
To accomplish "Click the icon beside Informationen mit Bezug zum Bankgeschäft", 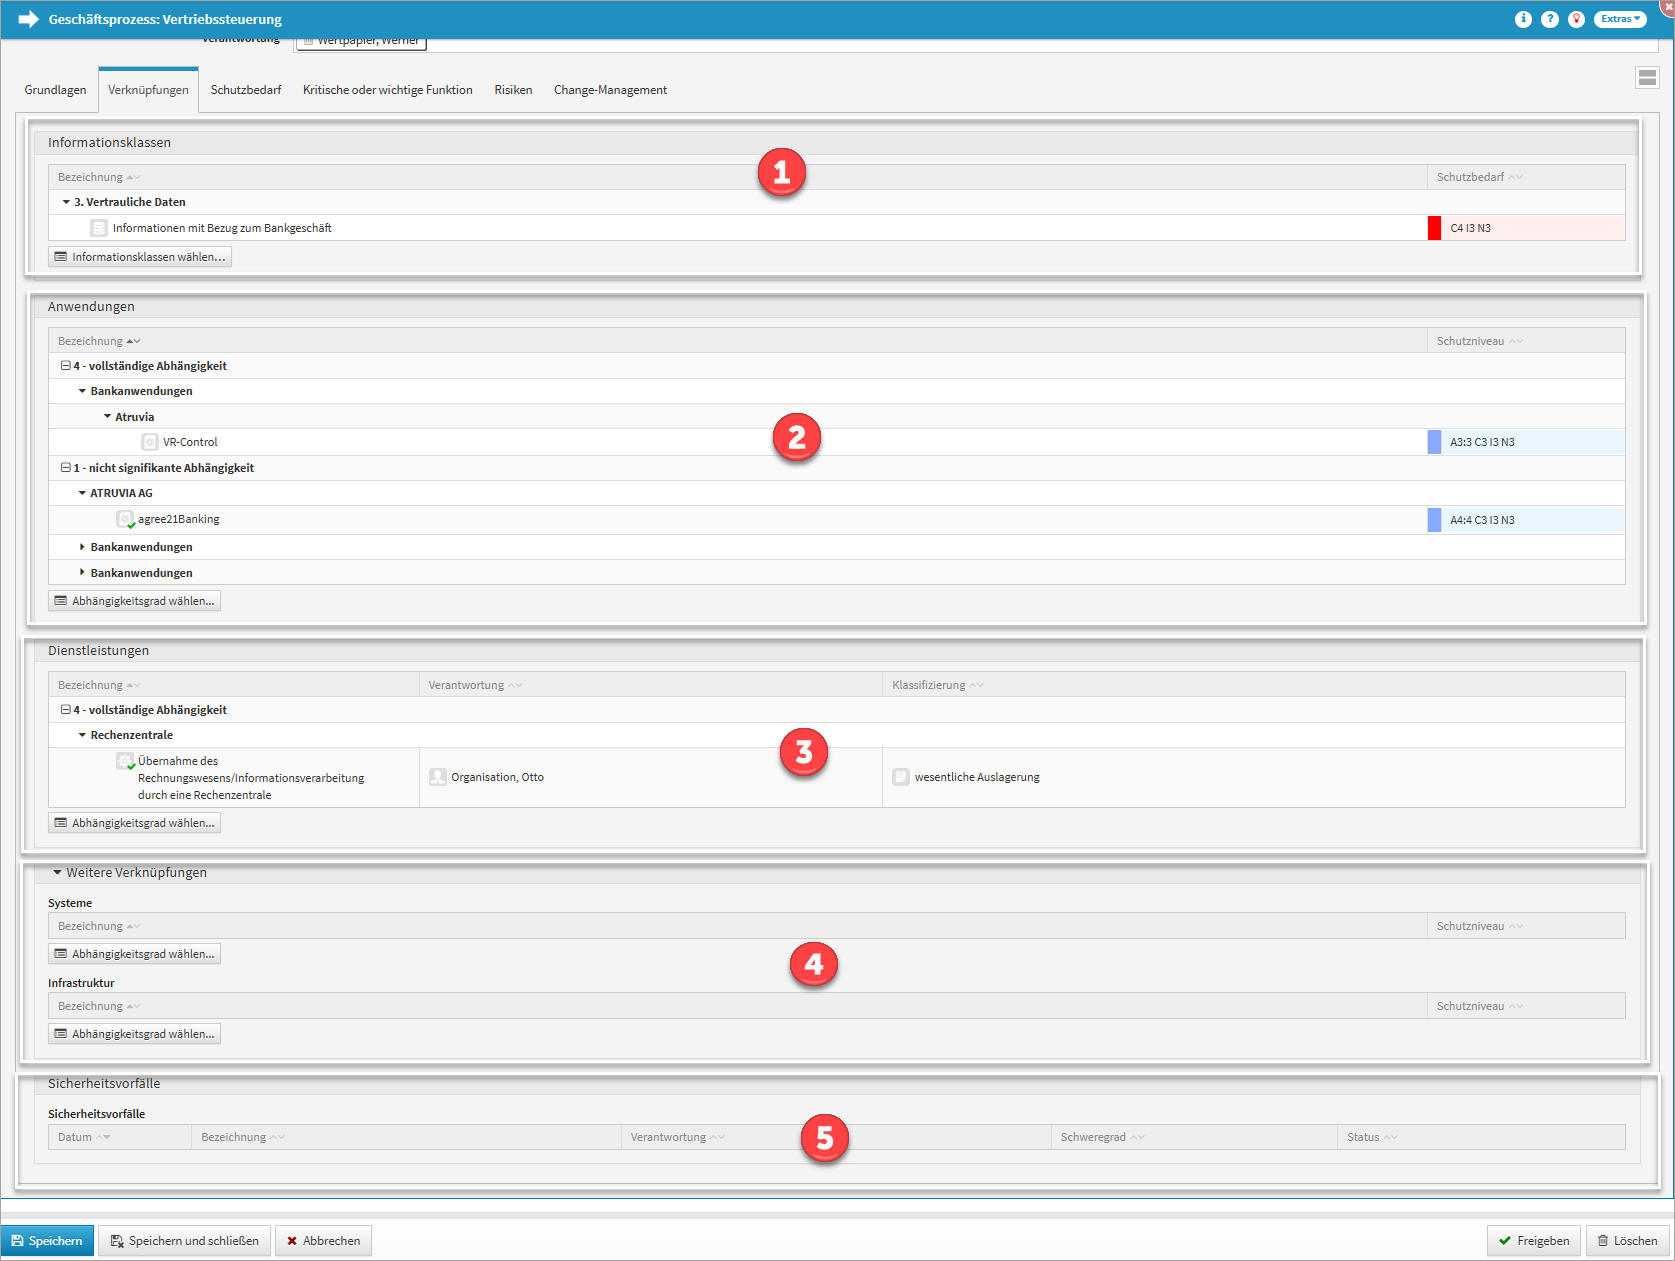I will coord(99,228).
